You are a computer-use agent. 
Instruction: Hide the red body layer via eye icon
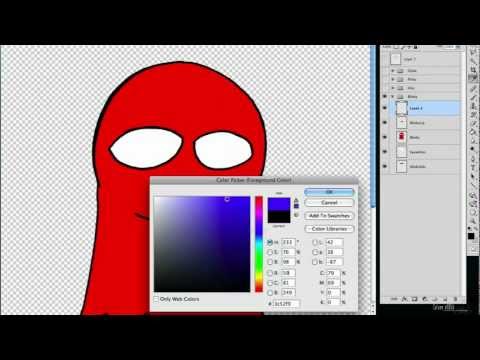(385, 137)
